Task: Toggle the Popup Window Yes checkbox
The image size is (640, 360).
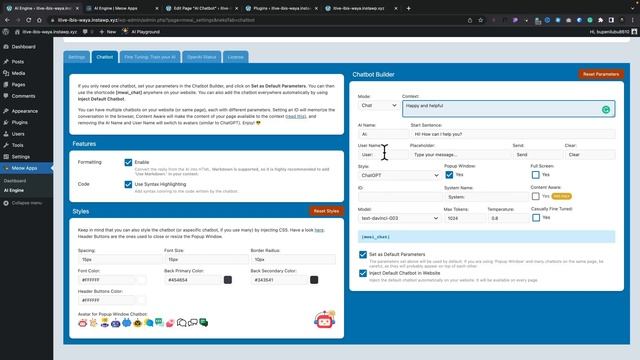Action: click(x=449, y=175)
